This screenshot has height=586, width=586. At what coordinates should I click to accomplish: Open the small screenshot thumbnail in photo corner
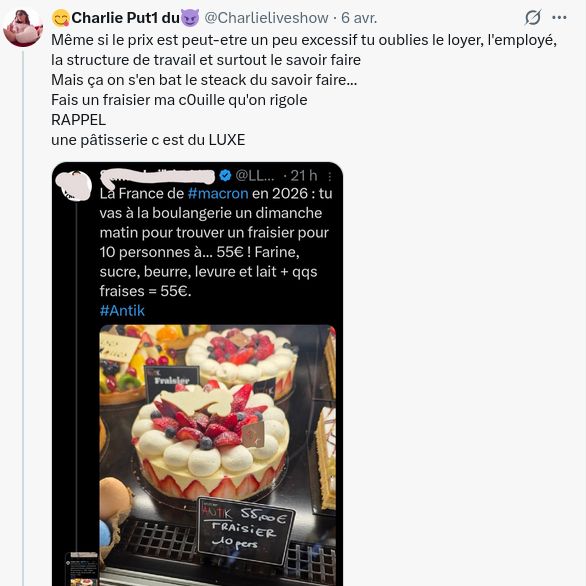point(81,569)
